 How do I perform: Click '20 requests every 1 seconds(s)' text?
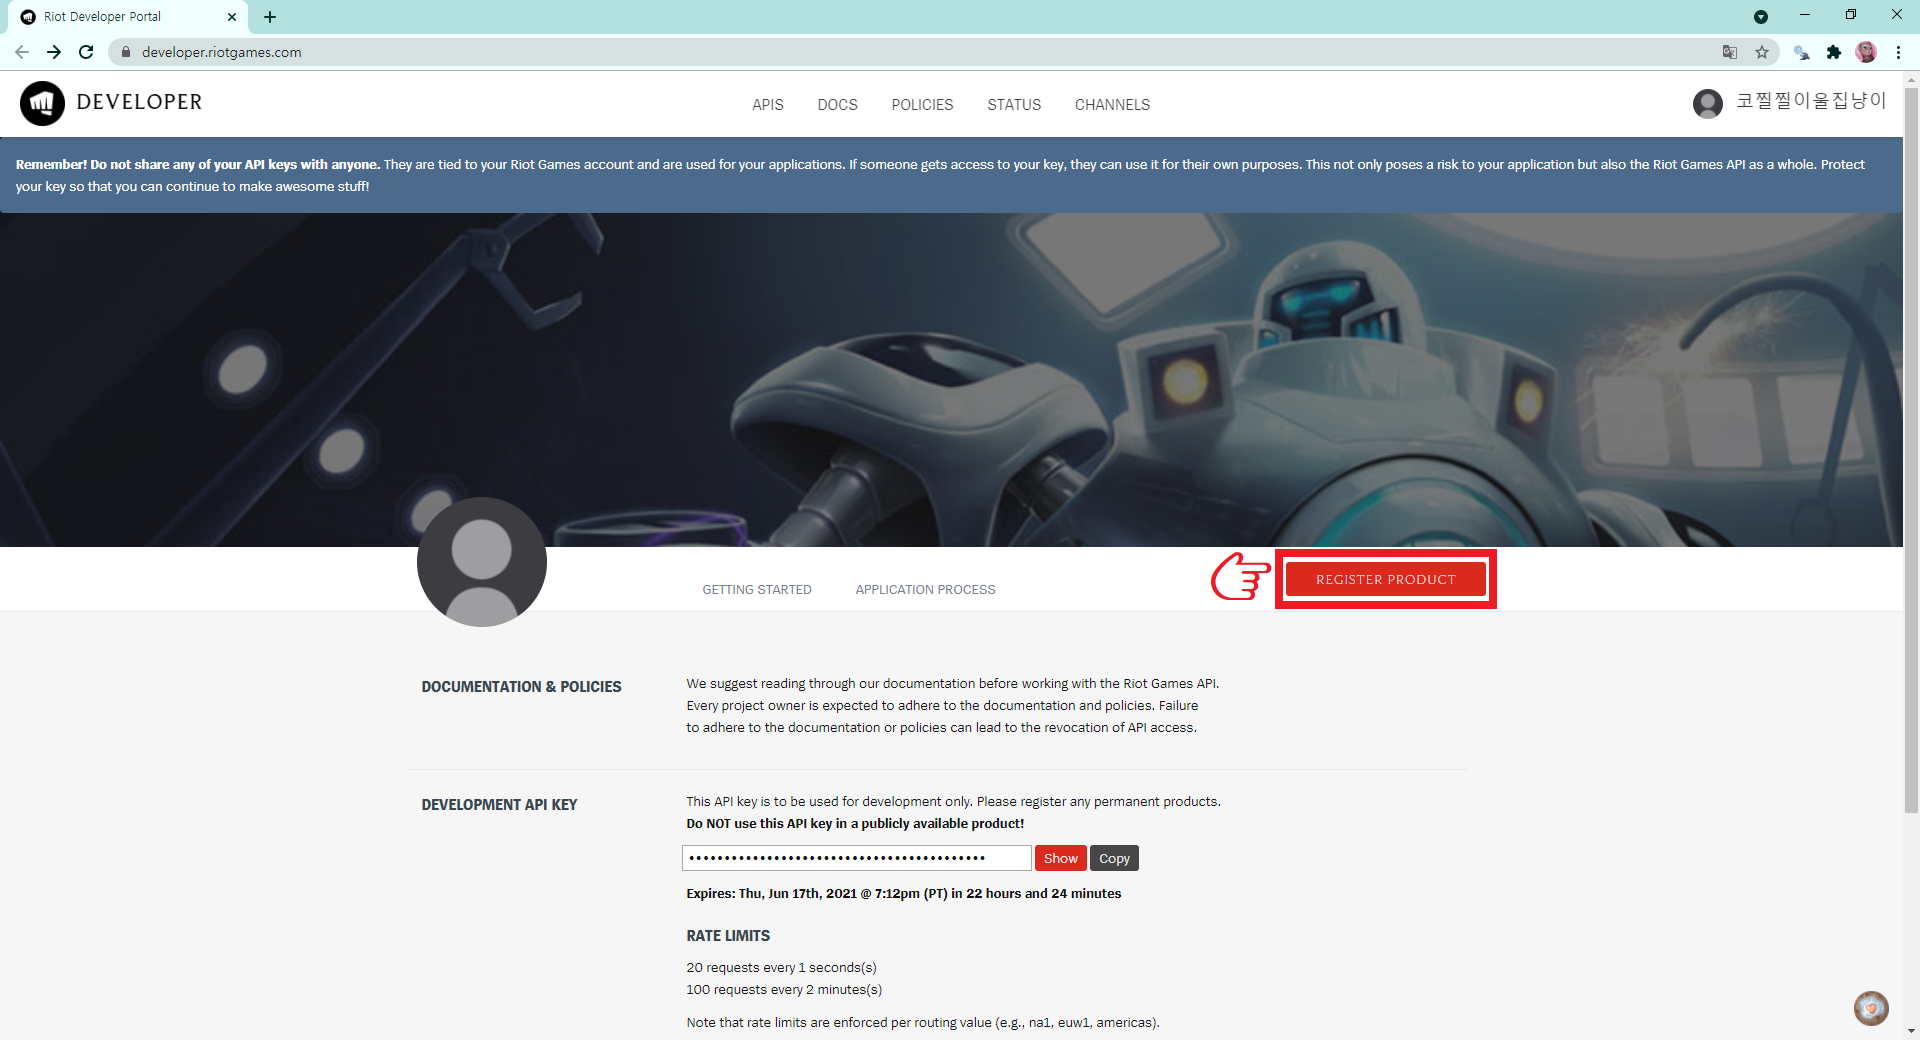click(781, 968)
